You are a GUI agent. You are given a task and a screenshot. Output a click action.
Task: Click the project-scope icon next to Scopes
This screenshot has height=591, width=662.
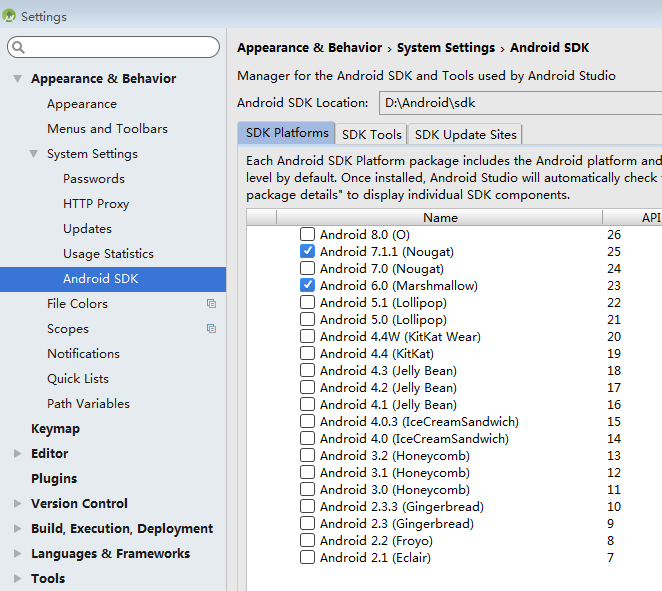tap(212, 328)
